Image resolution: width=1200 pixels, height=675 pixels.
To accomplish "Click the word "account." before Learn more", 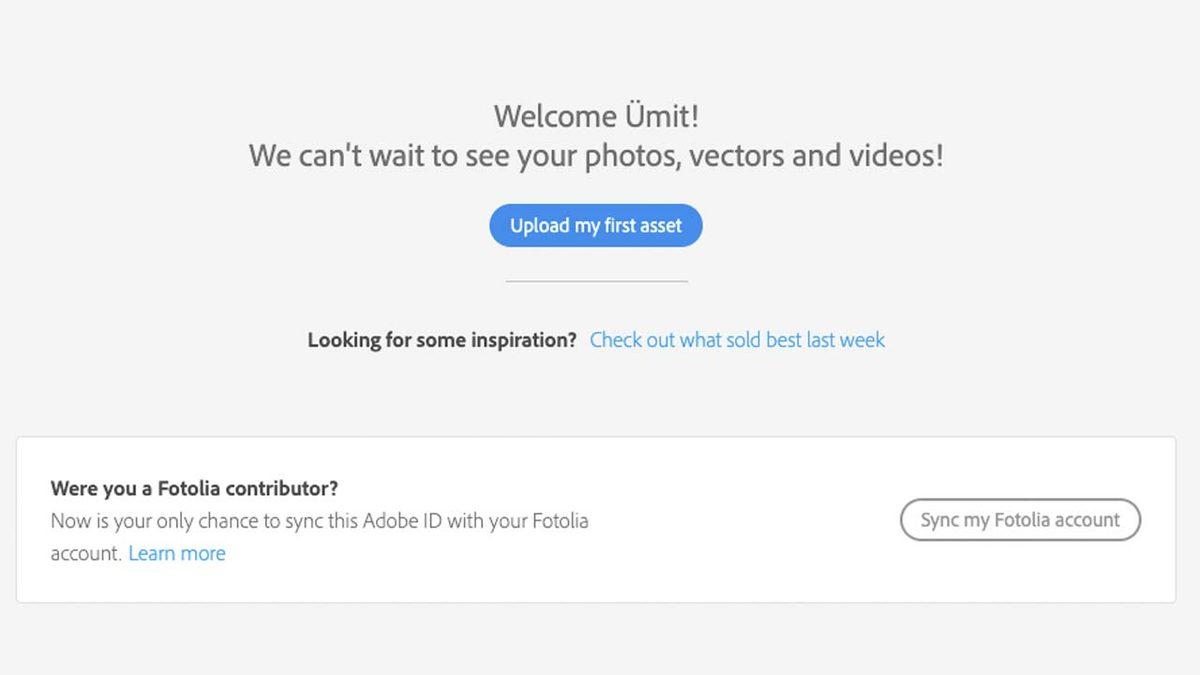I will point(85,553).
